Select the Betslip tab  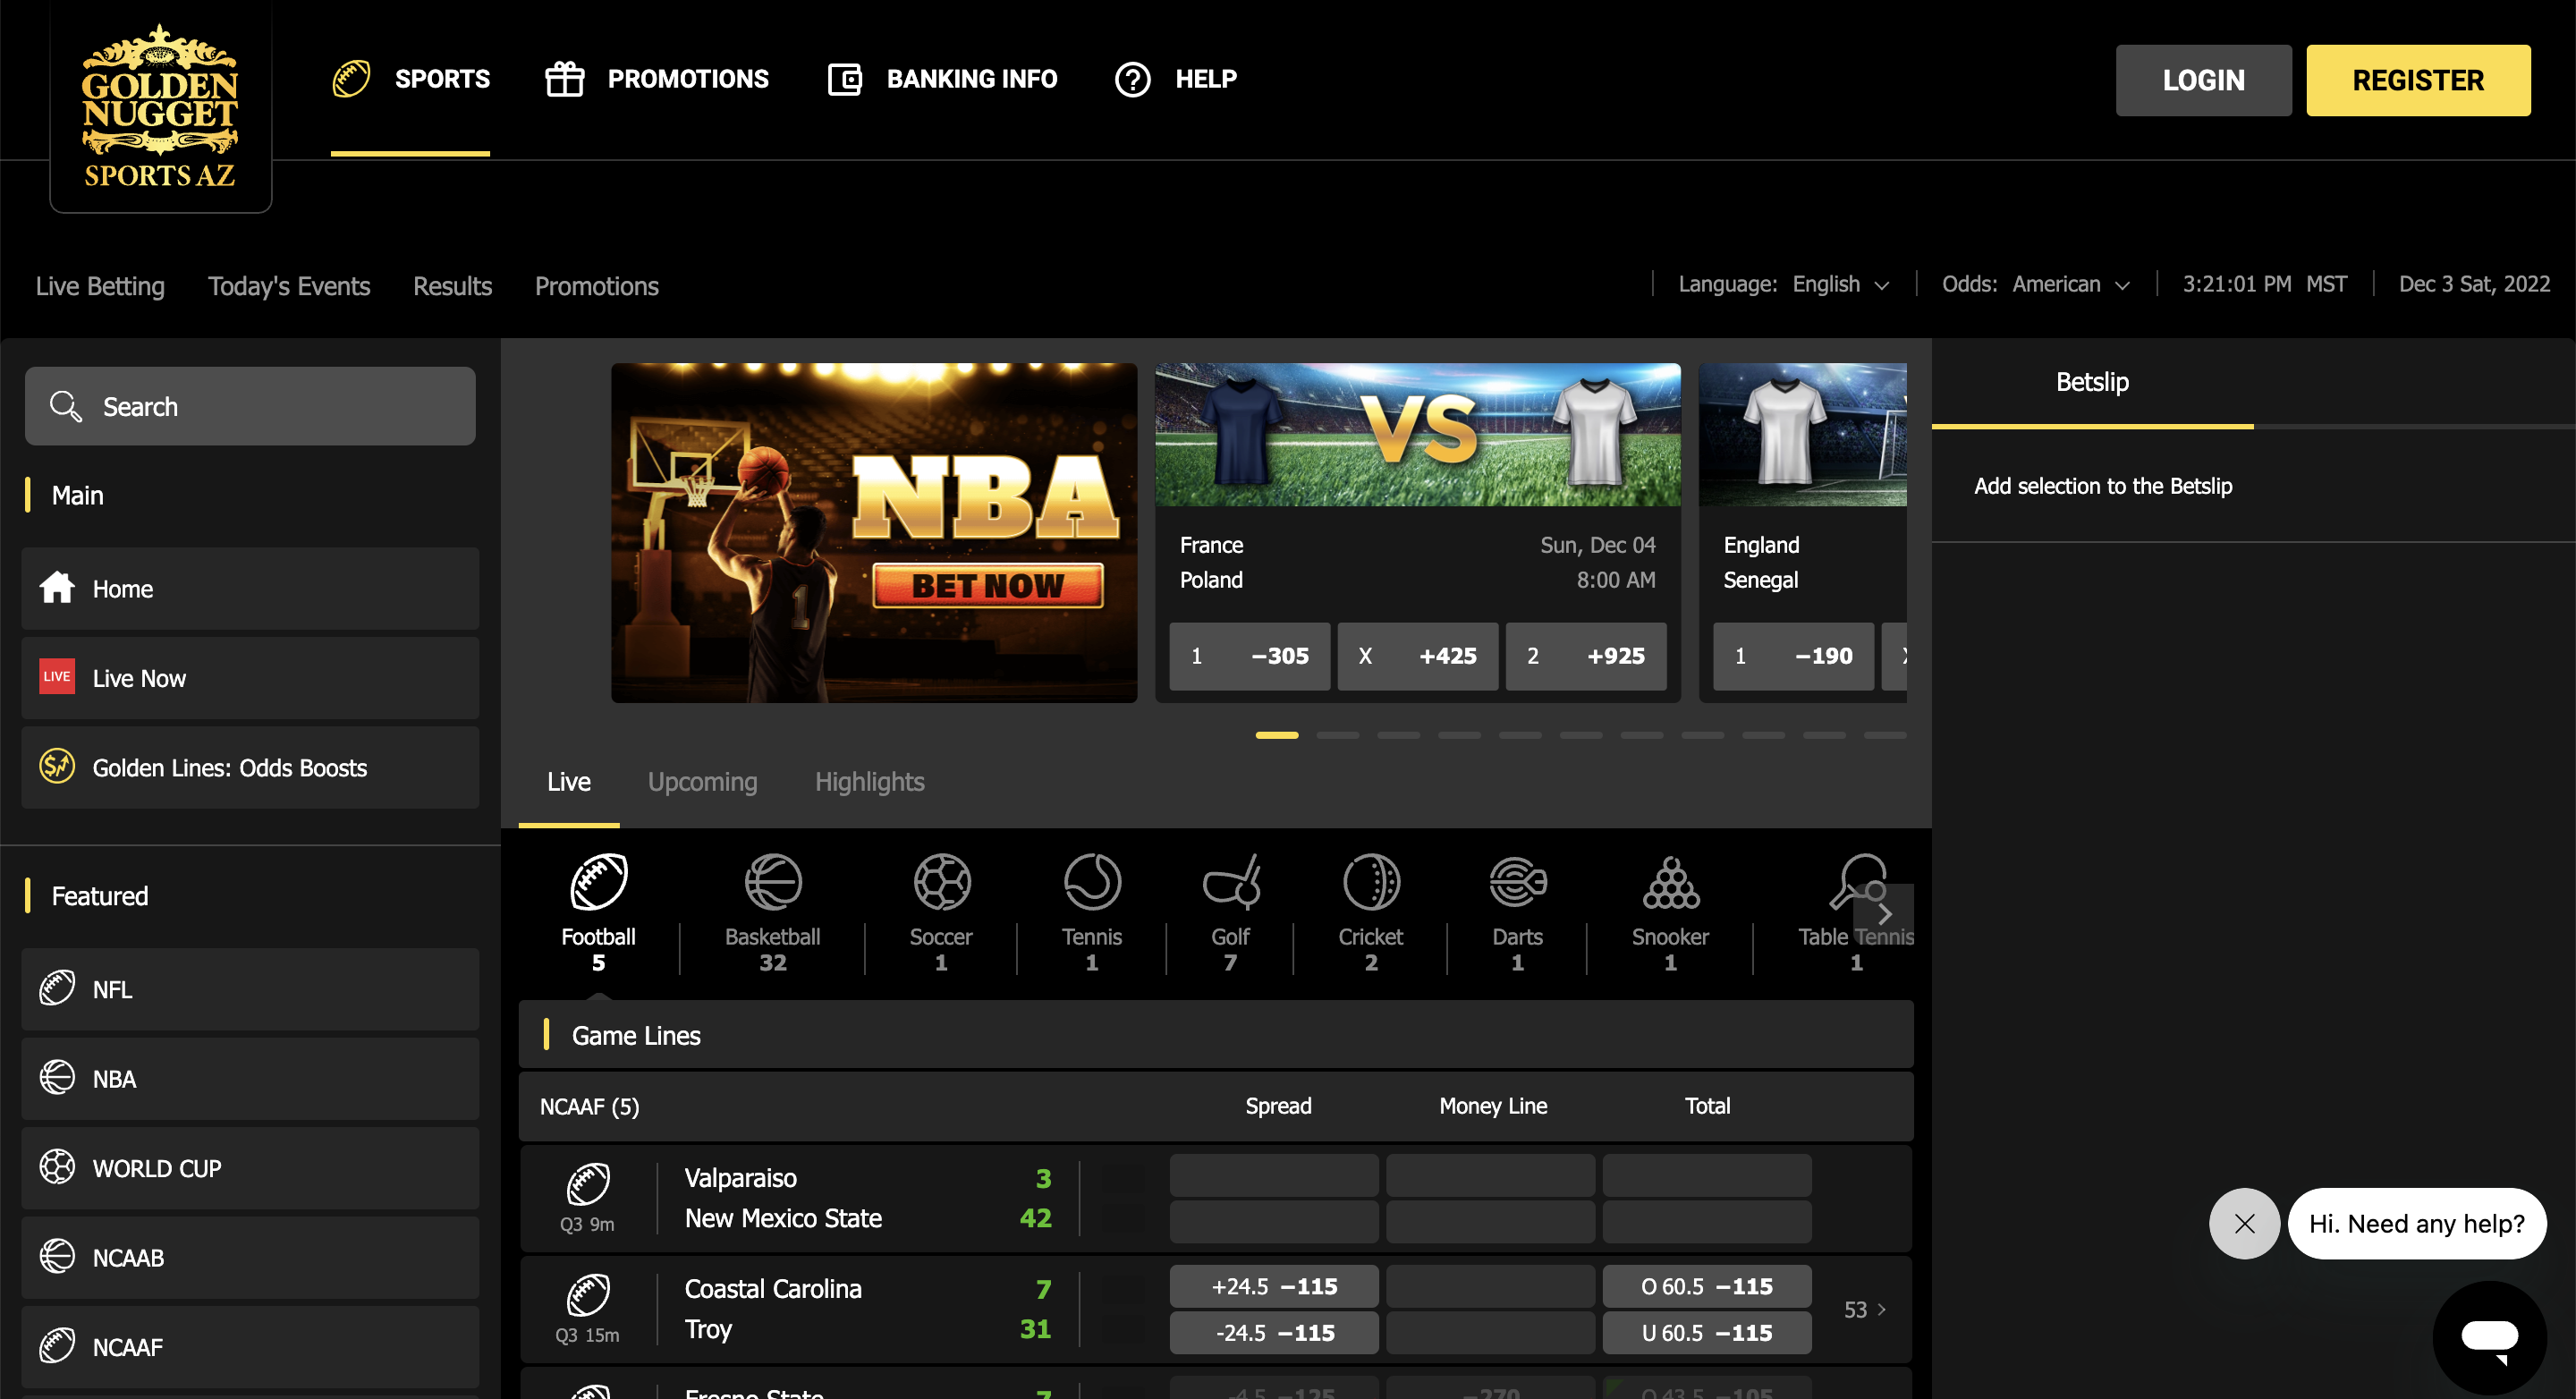[2092, 382]
